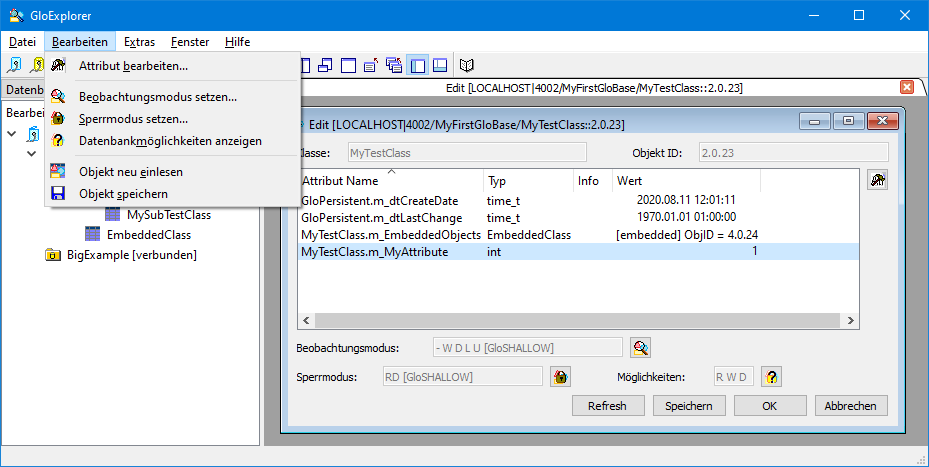Click the left arrow of the horizontal scrollbar
This screenshot has width=929, height=467.
(x=306, y=320)
